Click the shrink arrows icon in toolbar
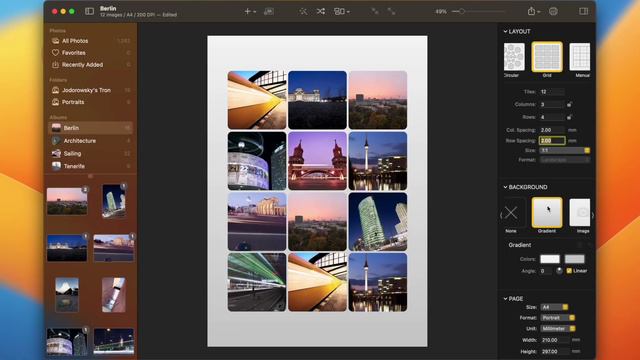The width and height of the screenshot is (640, 360). click(375, 11)
